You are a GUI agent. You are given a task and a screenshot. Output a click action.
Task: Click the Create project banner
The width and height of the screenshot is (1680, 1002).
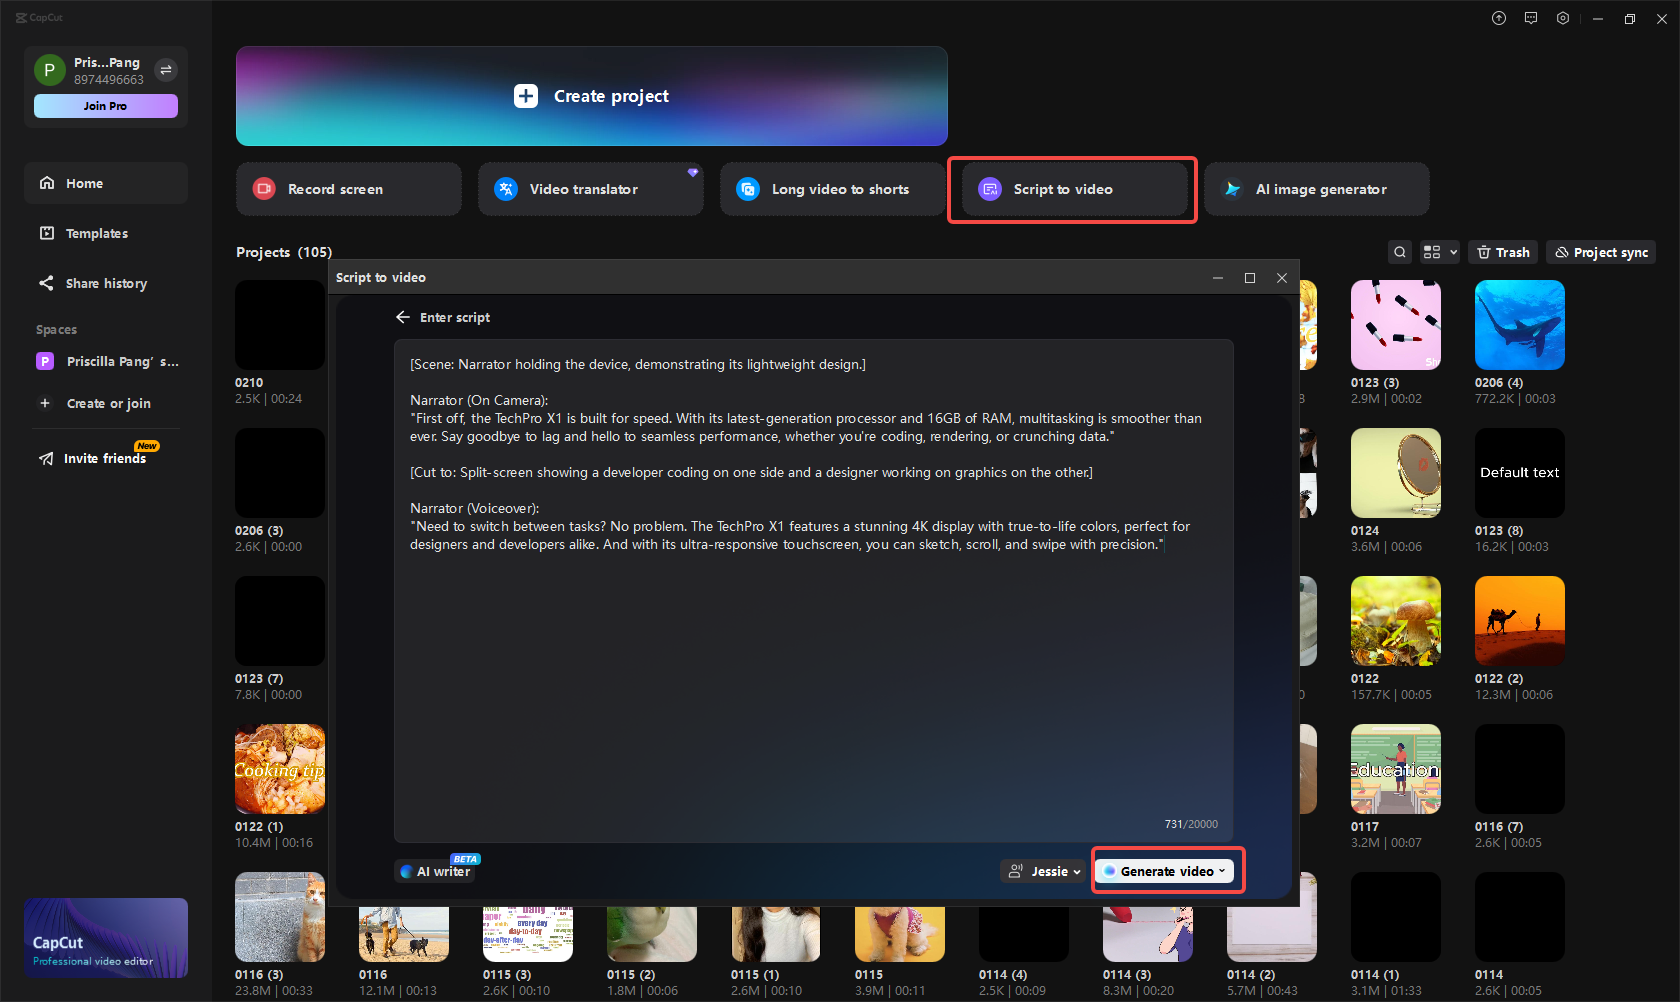tap(592, 96)
